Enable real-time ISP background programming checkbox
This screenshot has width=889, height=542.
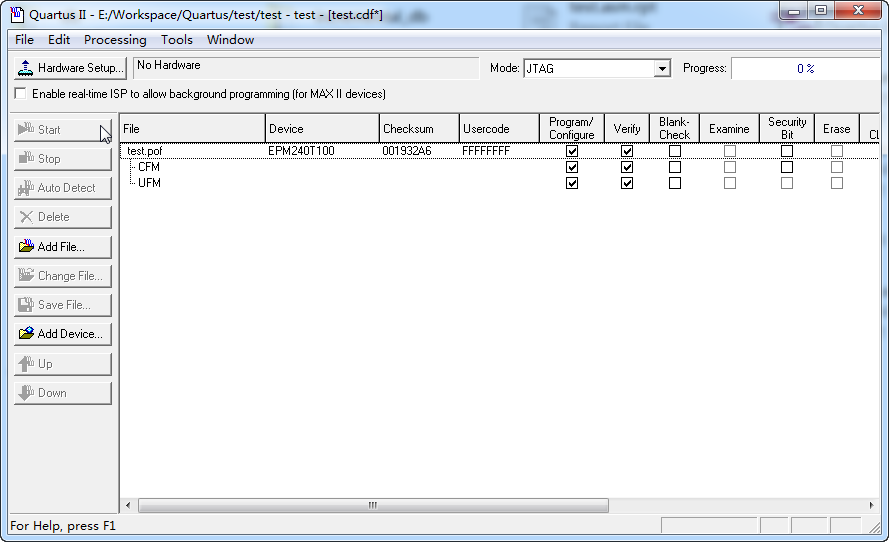pos(21,94)
